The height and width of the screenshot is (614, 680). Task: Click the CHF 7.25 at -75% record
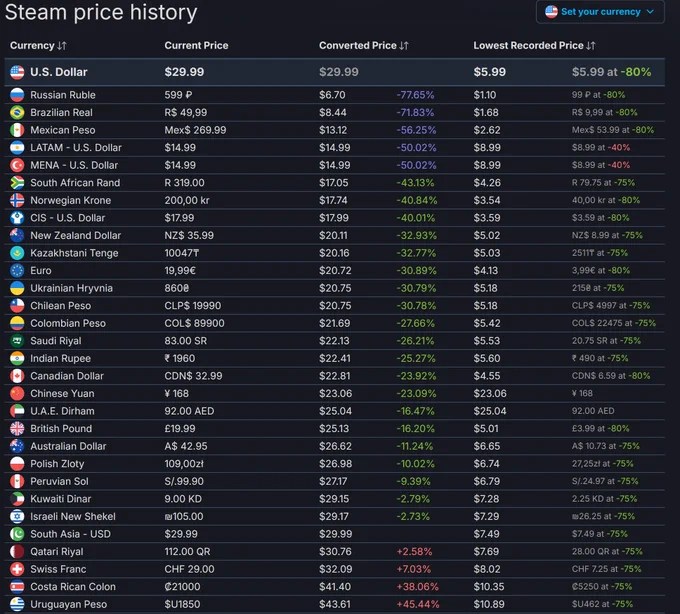pyautogui.click(x=606, y=569)
